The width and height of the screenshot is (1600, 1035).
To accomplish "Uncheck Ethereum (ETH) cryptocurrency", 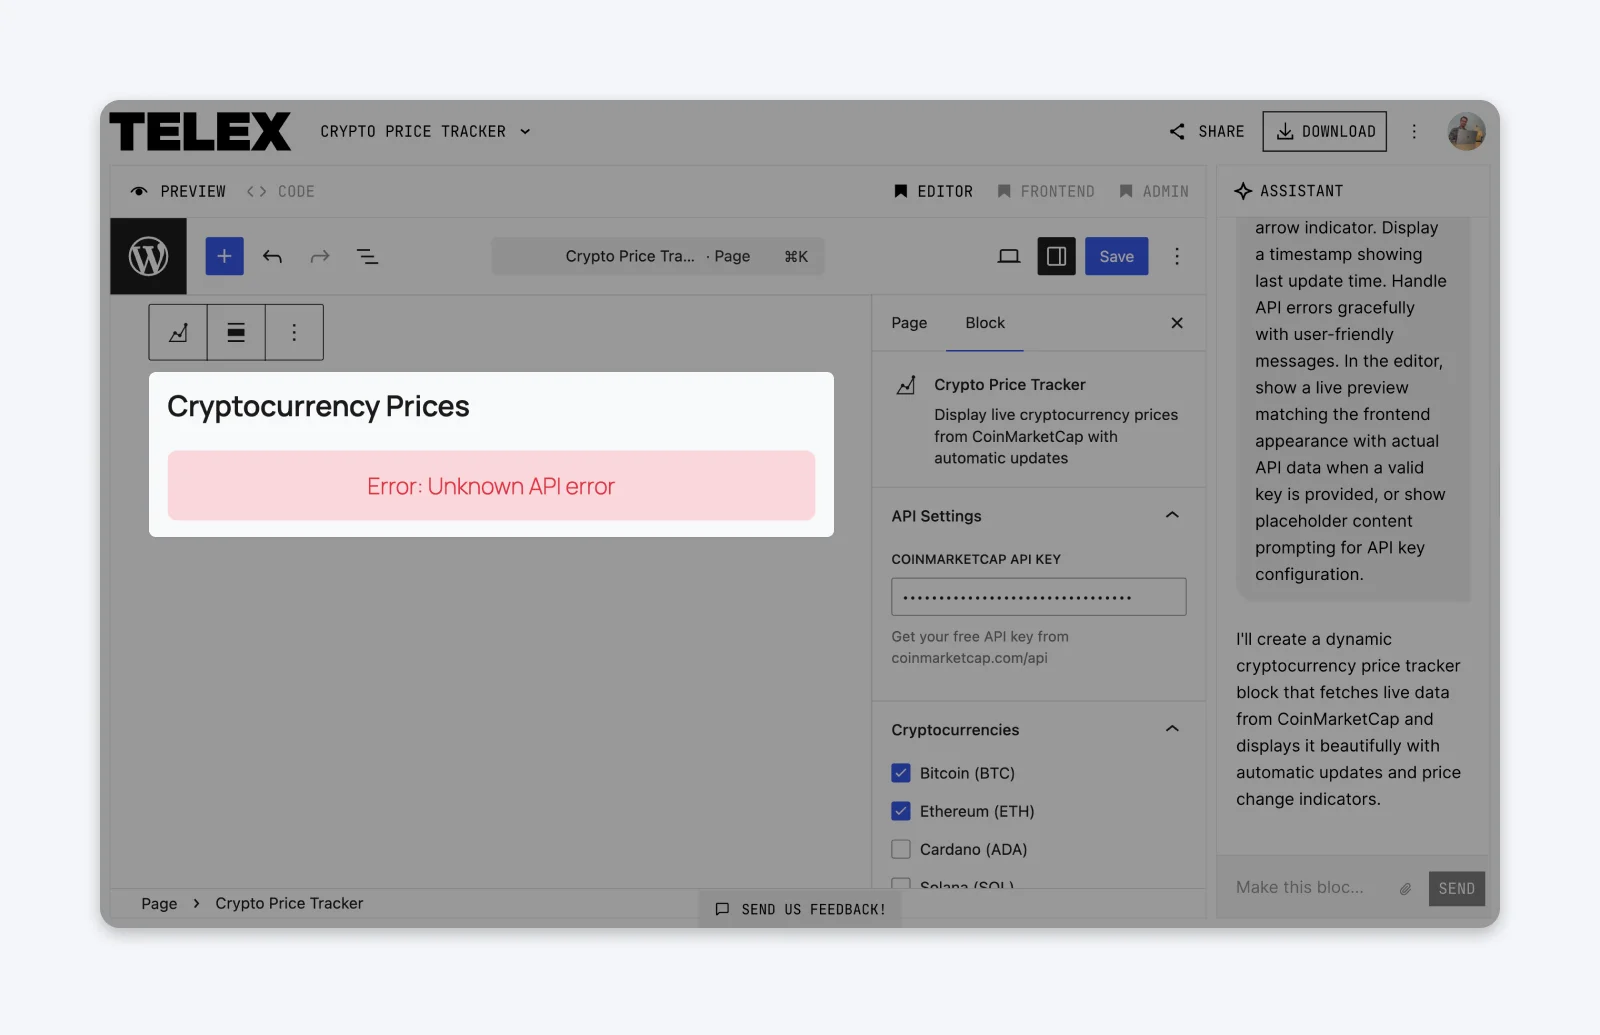I will [x=901, y=811].
